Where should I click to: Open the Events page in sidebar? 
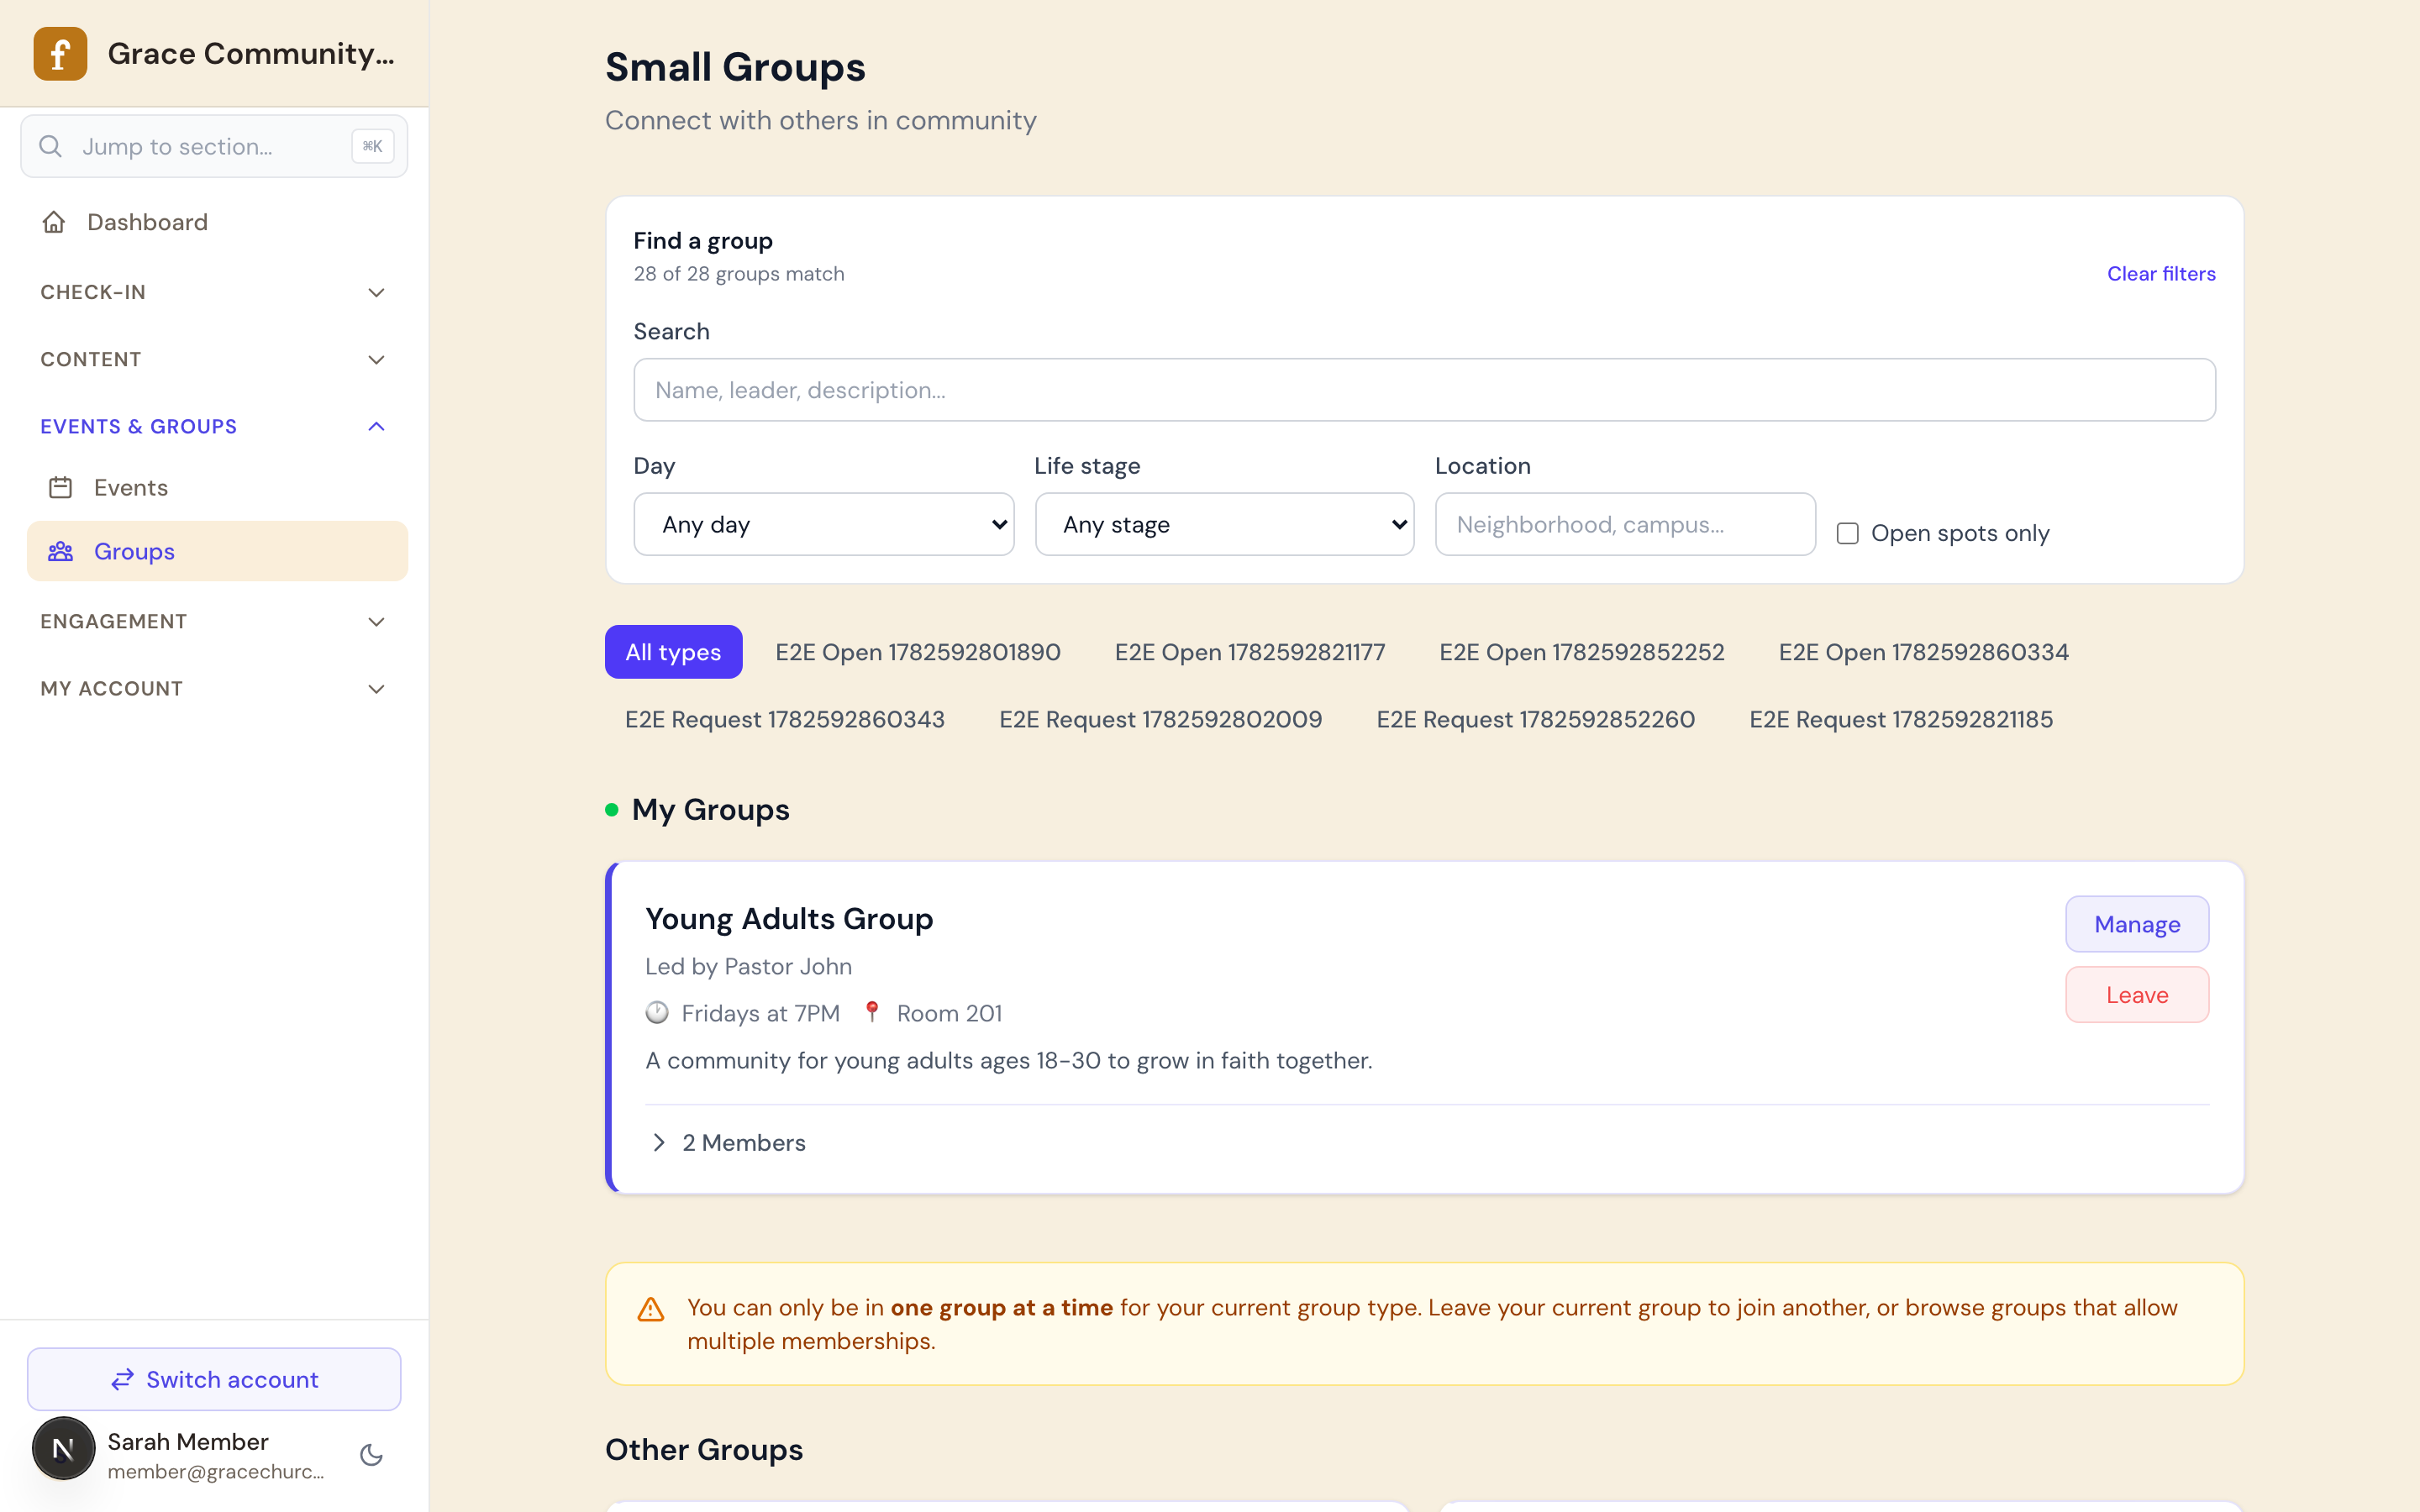(x=217, y=488)
